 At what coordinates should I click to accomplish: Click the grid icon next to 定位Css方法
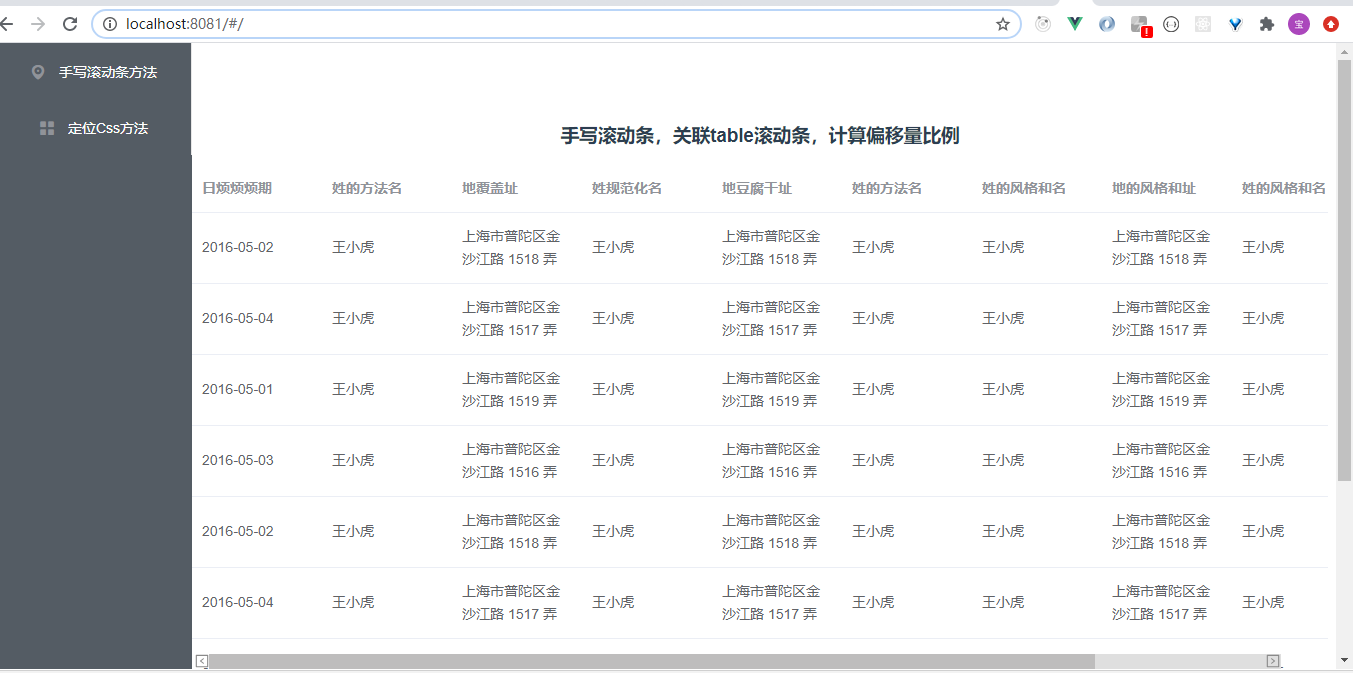[x=46, y=128]
